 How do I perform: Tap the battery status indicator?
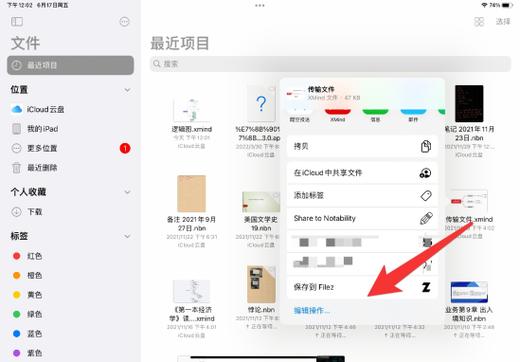[507, 5]
